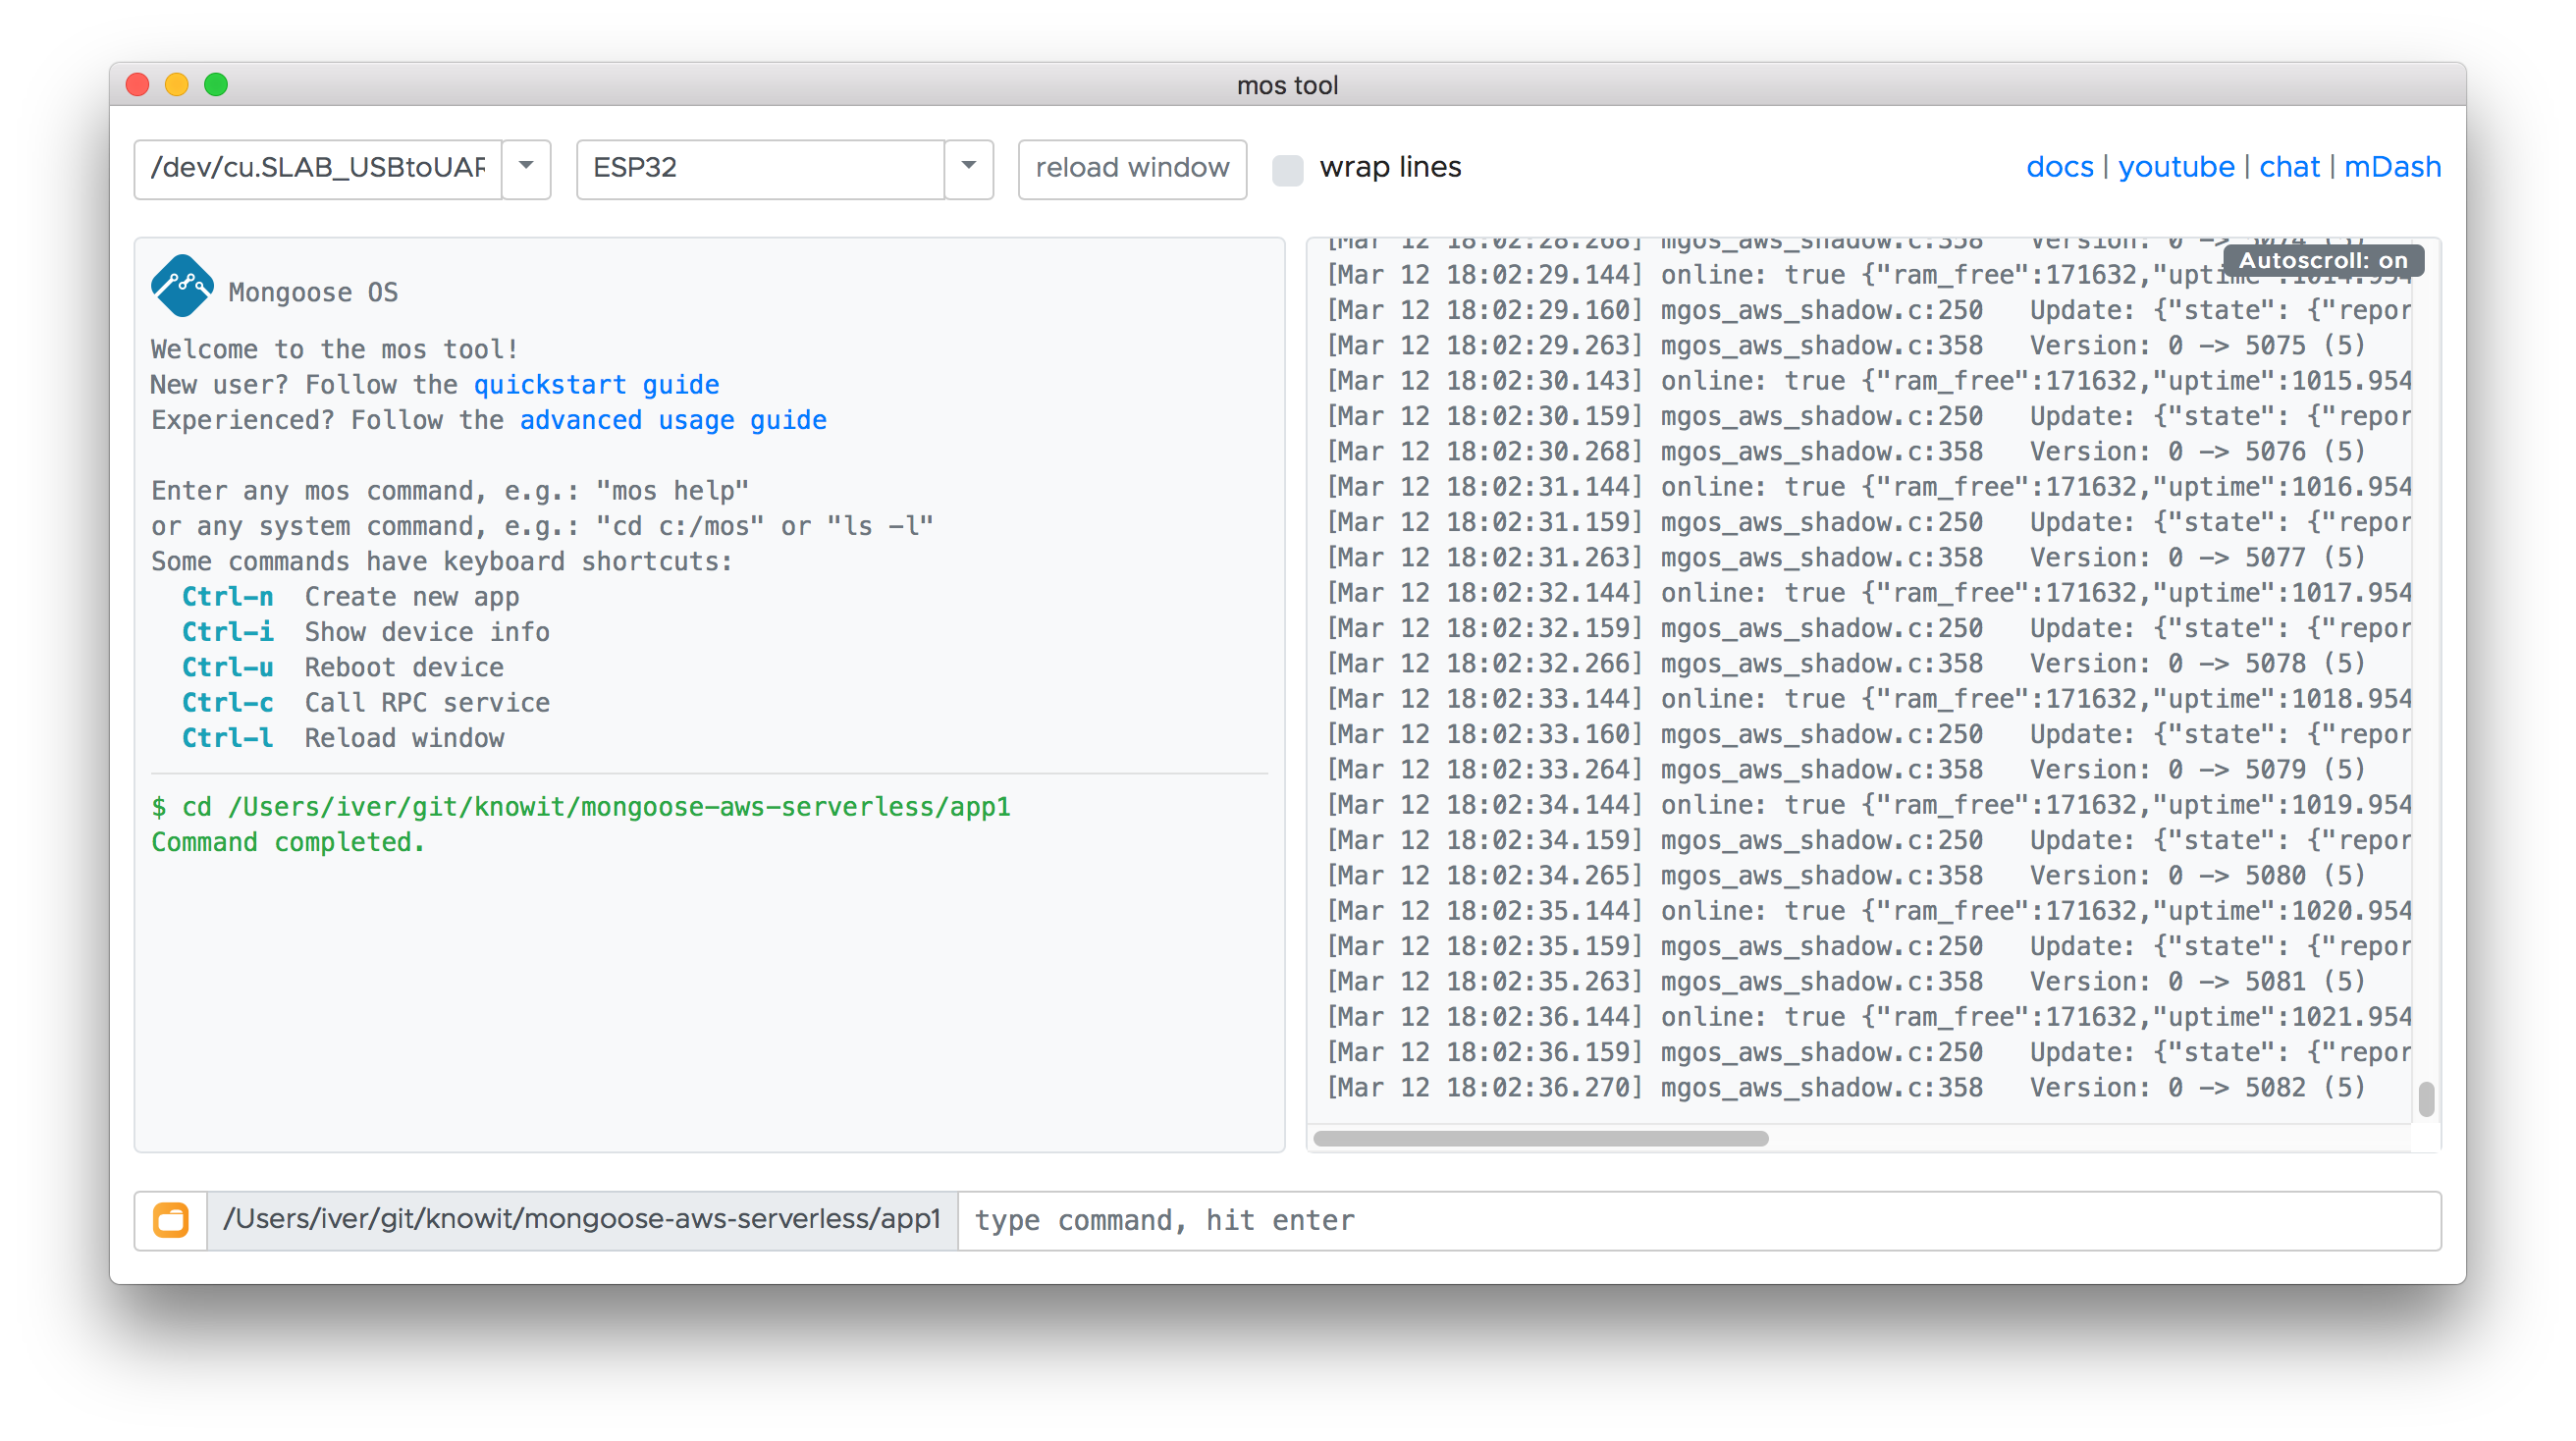This screenshot has height=1441, width=2576.
Task: Follow the quickstart guide link
Action: [596, 385]
